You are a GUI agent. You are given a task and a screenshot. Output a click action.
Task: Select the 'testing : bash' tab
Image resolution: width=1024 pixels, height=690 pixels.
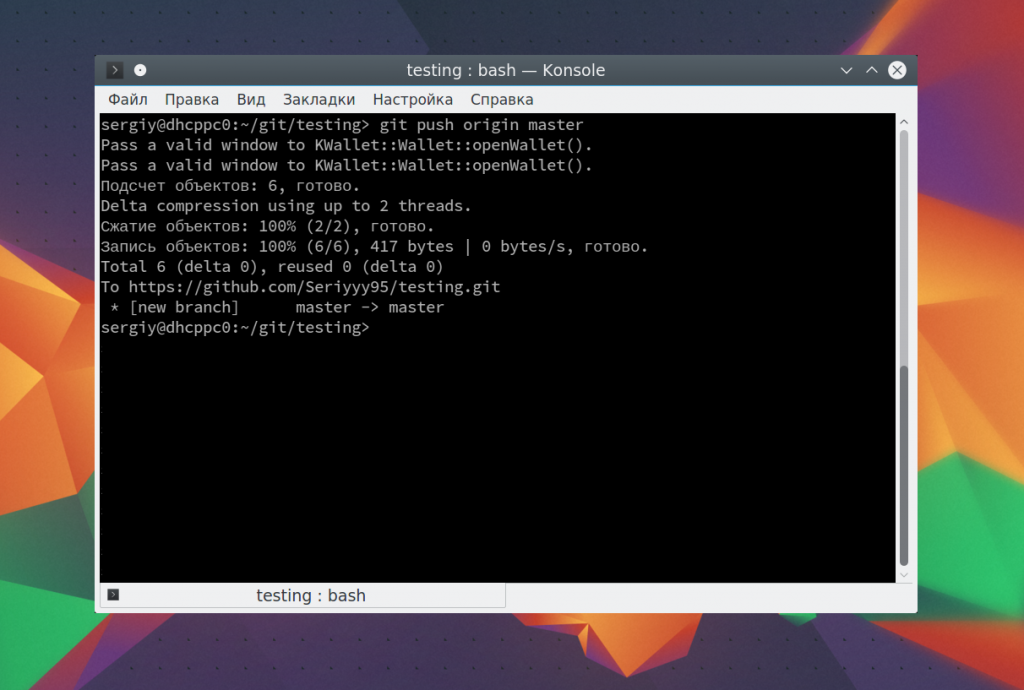(x=310, y=596)
